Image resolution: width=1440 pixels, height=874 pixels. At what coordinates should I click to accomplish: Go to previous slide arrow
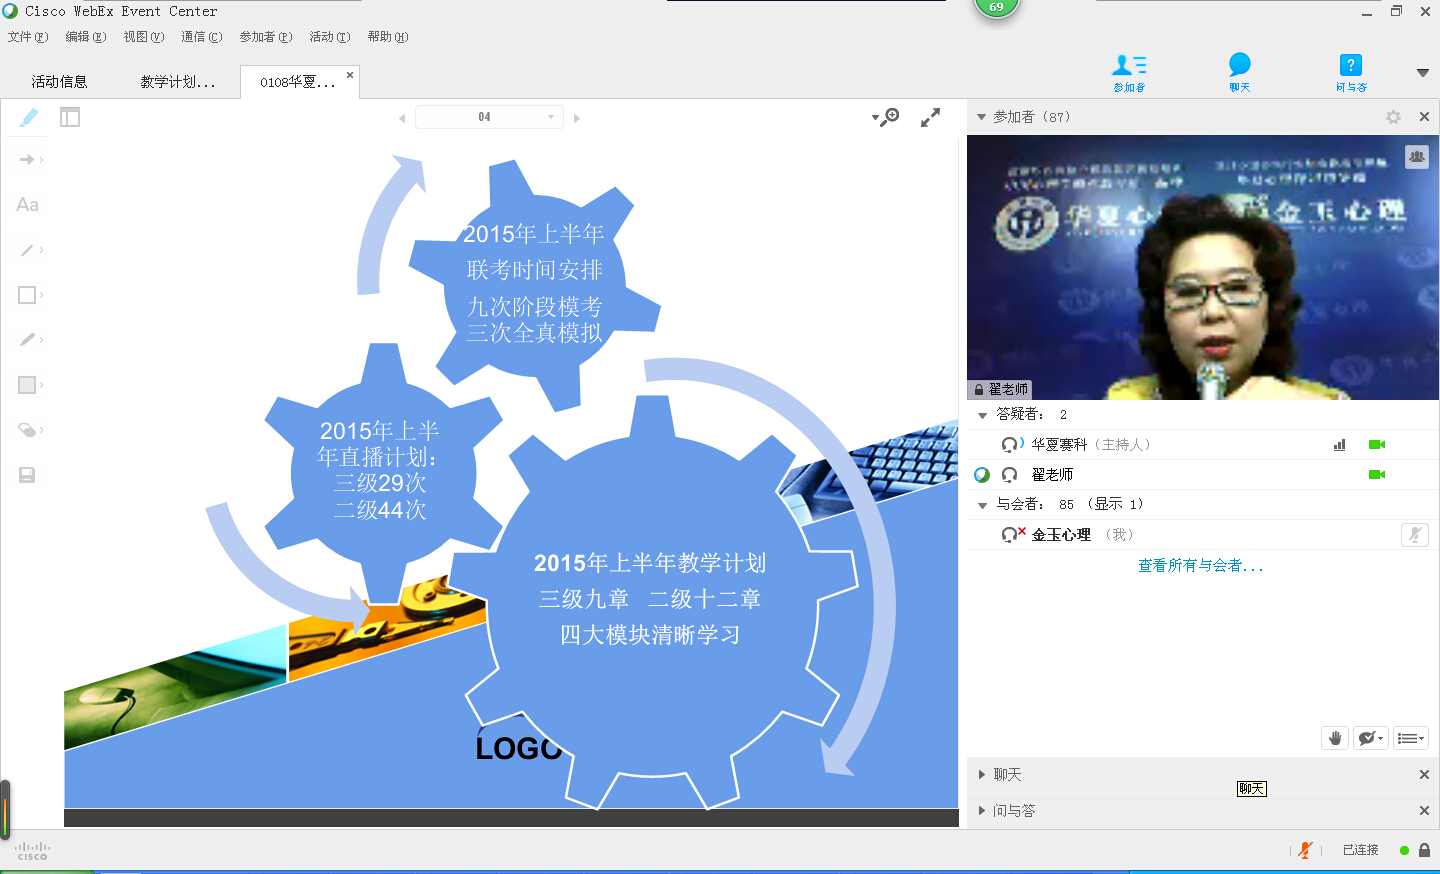tap(402, 118)
